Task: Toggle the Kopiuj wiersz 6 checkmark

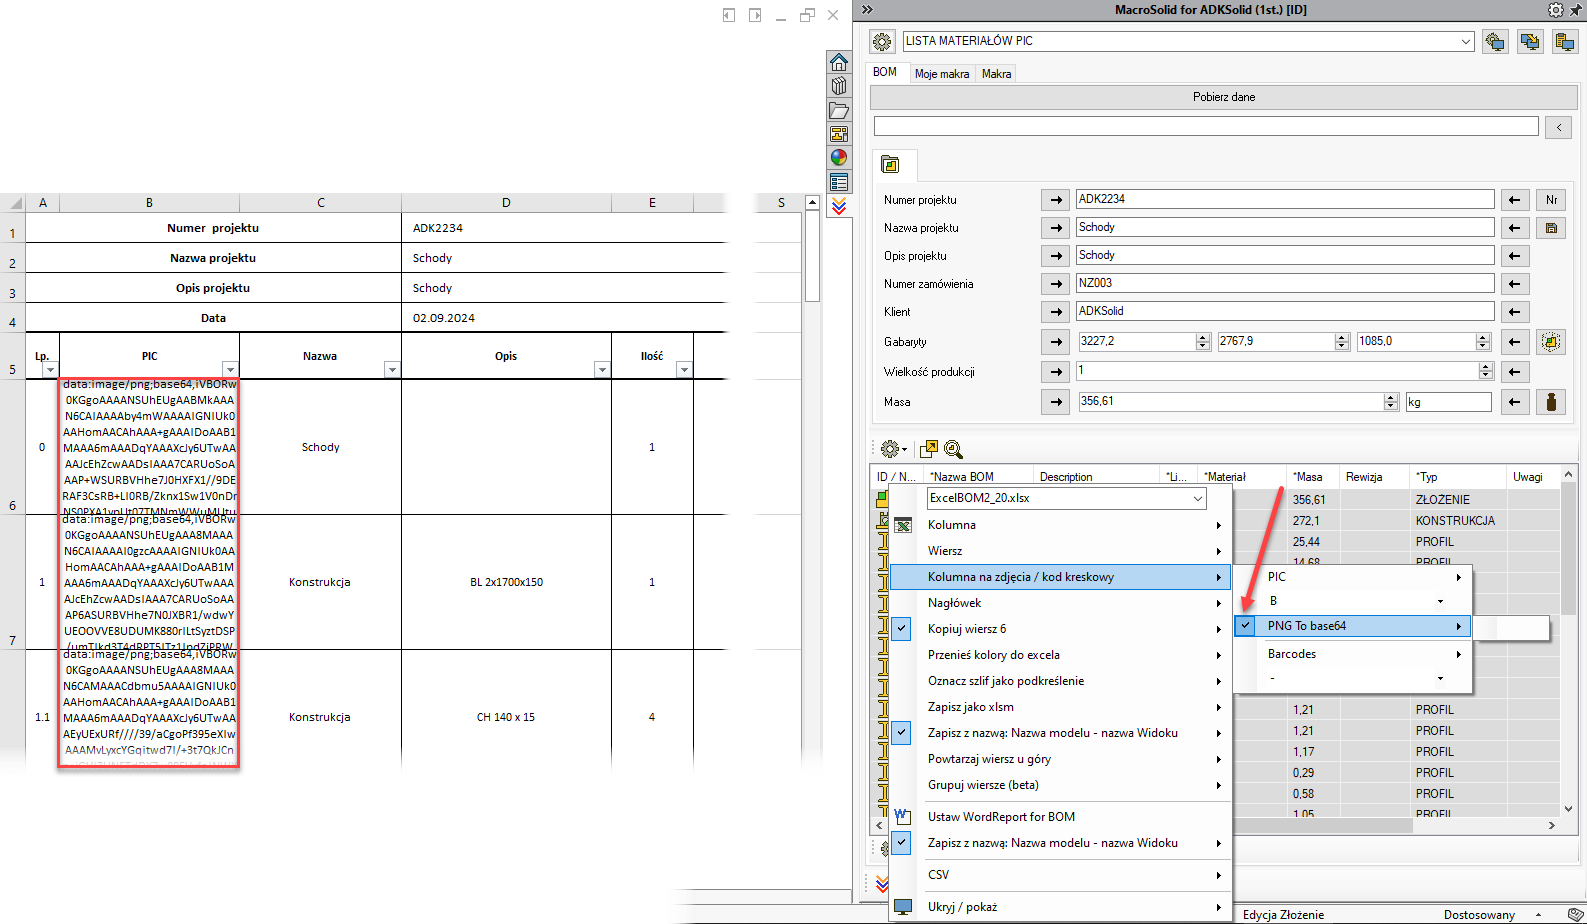Action: tap(902, 629)
